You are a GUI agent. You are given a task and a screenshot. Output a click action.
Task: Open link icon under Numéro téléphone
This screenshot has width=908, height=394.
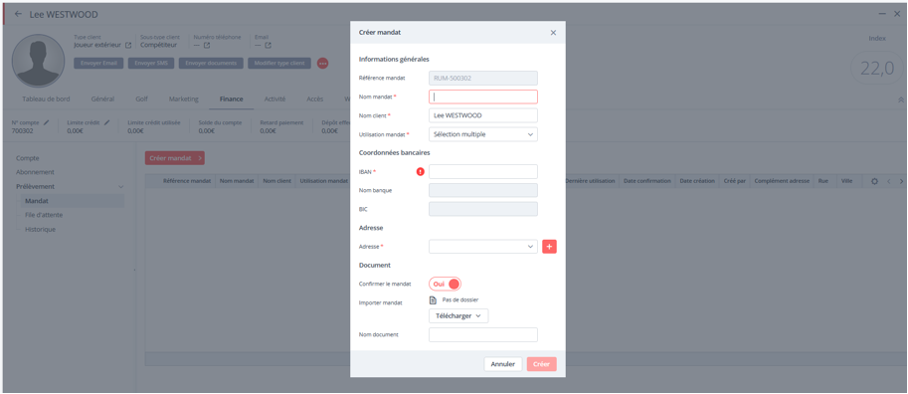[x=207, y=45]
